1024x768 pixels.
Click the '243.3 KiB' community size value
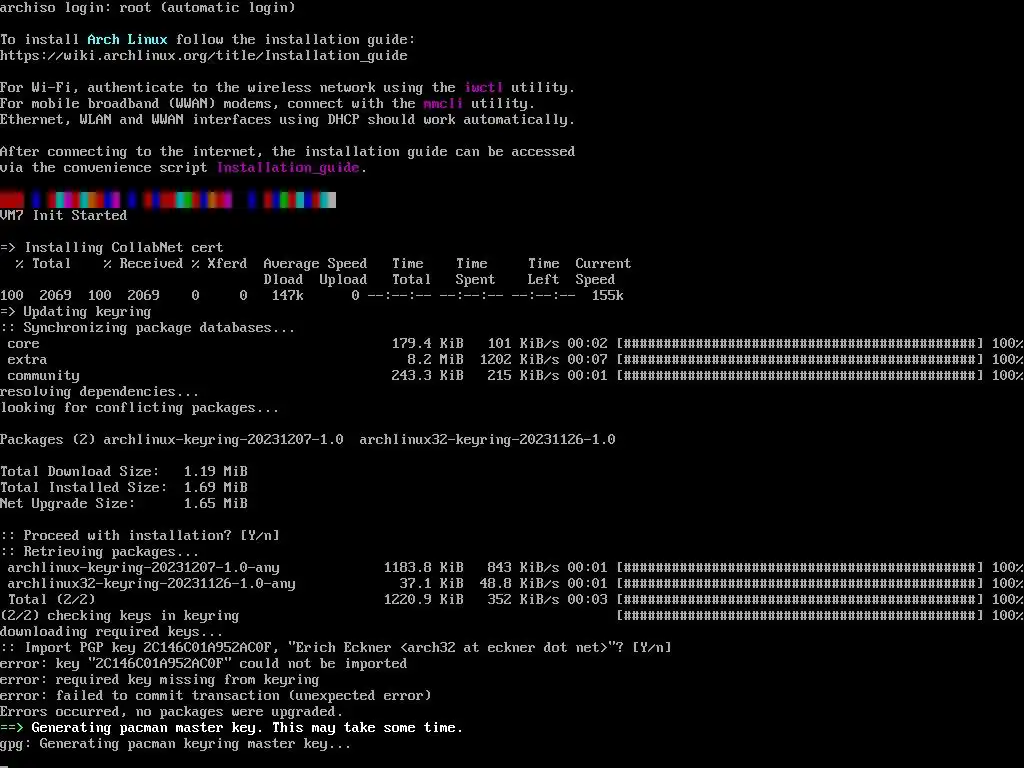pyautogui.click(x=427, y=376)
